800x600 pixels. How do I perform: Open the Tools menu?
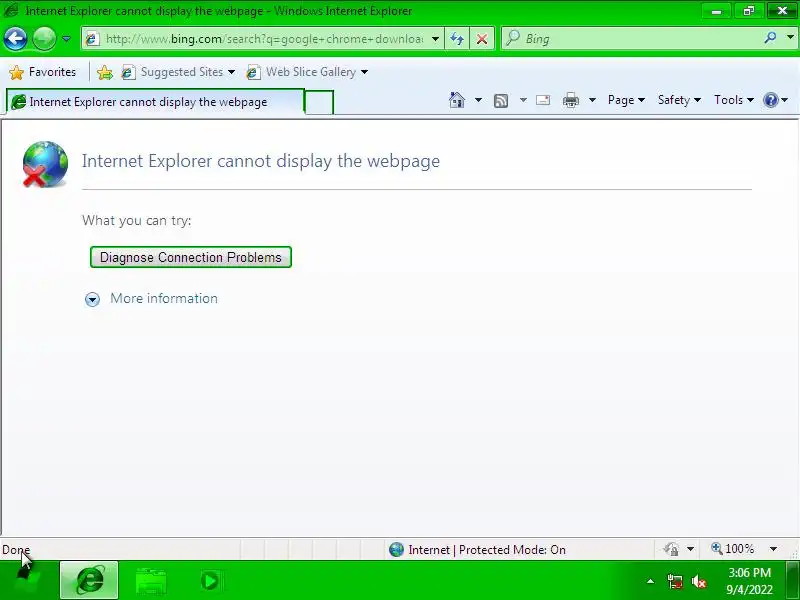tap(734, 100)
